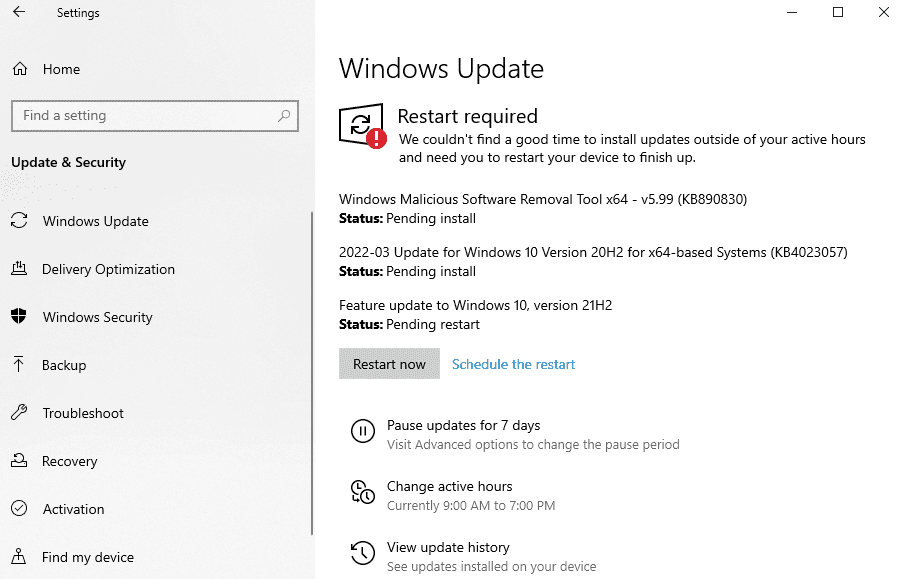Open Change active hours option
Image resolution: width=899 pixels, height=579 pixels.
pyautogui.click(x=450, y=486)
